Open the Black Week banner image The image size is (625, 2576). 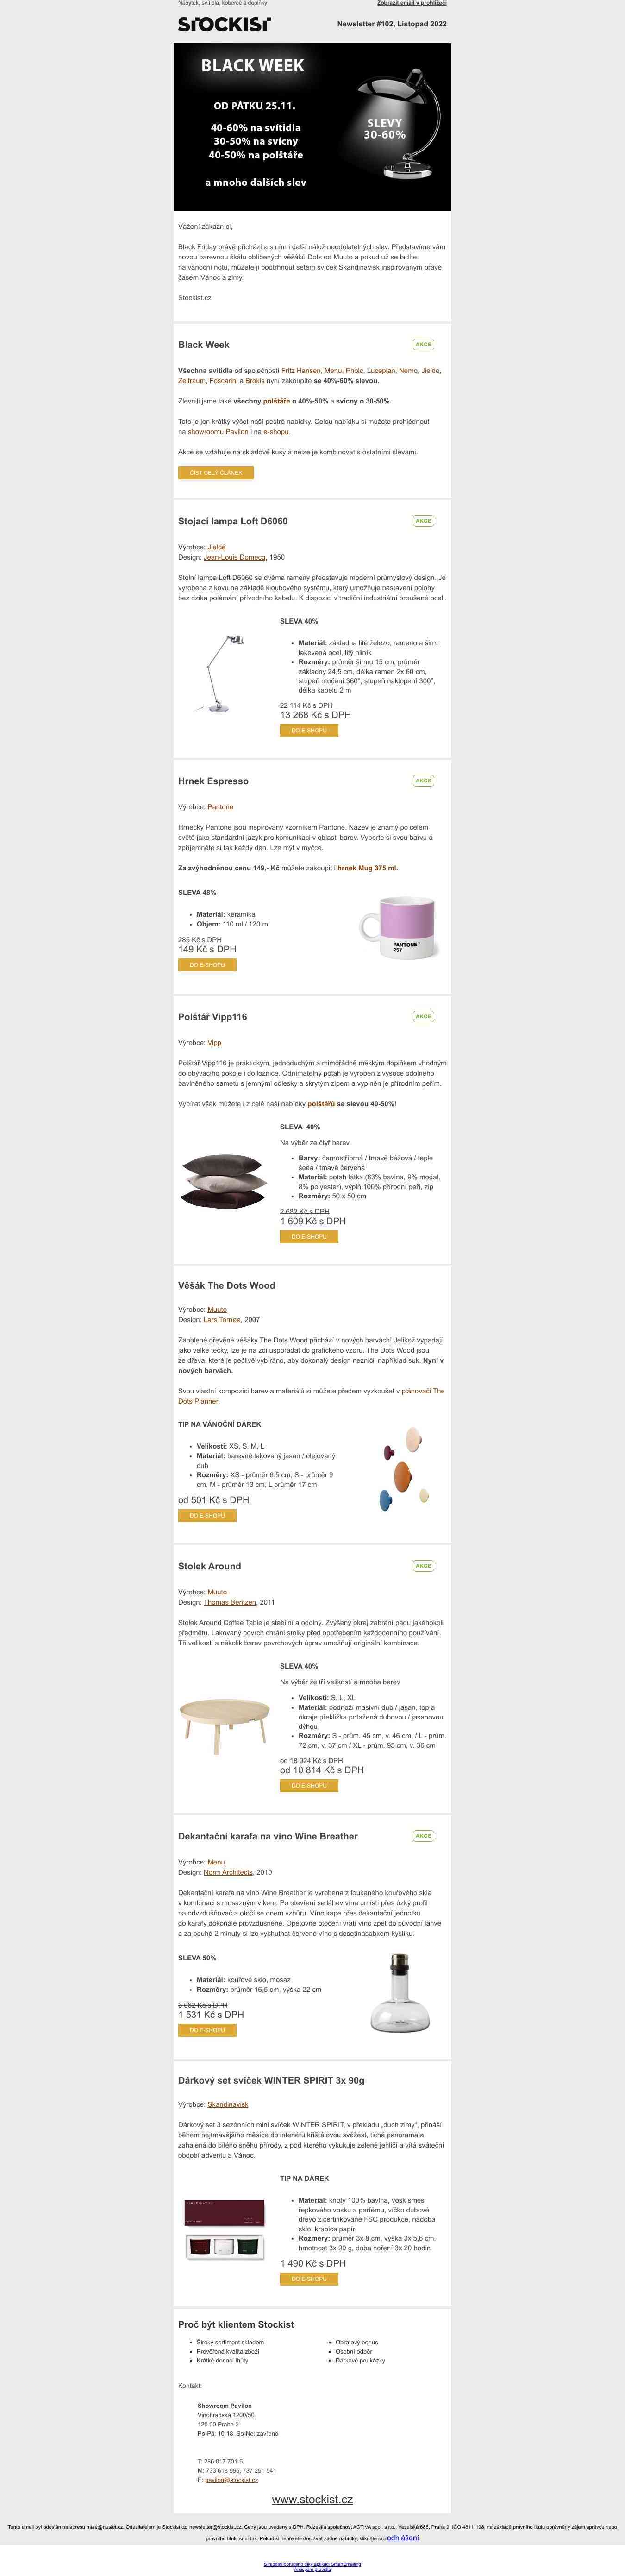(x=312, y=126)
